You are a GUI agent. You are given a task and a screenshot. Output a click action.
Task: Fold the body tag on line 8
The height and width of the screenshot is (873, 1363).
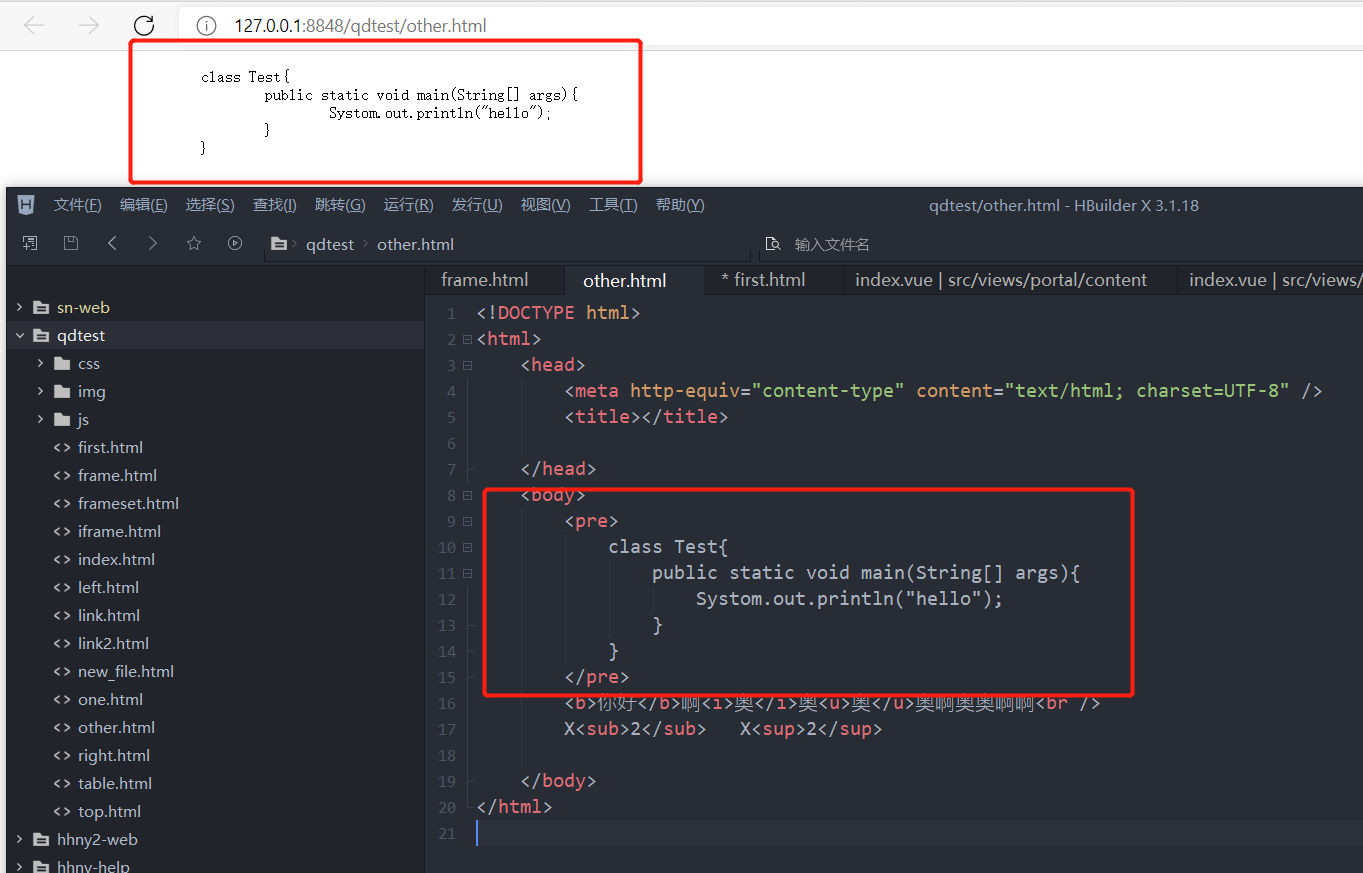click(x=467, y=495)
